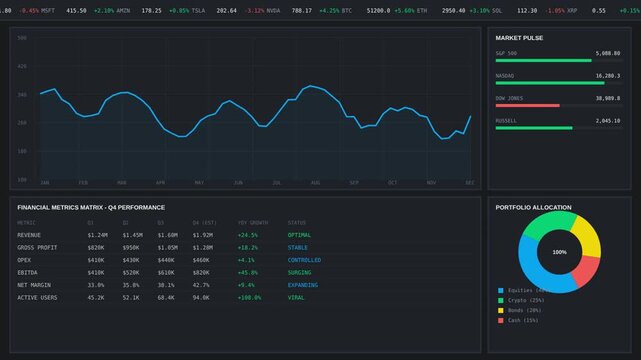This screenshot has height=360, width=641.
Task: Click the XRP ticker symbol
Action: (572, 11)
